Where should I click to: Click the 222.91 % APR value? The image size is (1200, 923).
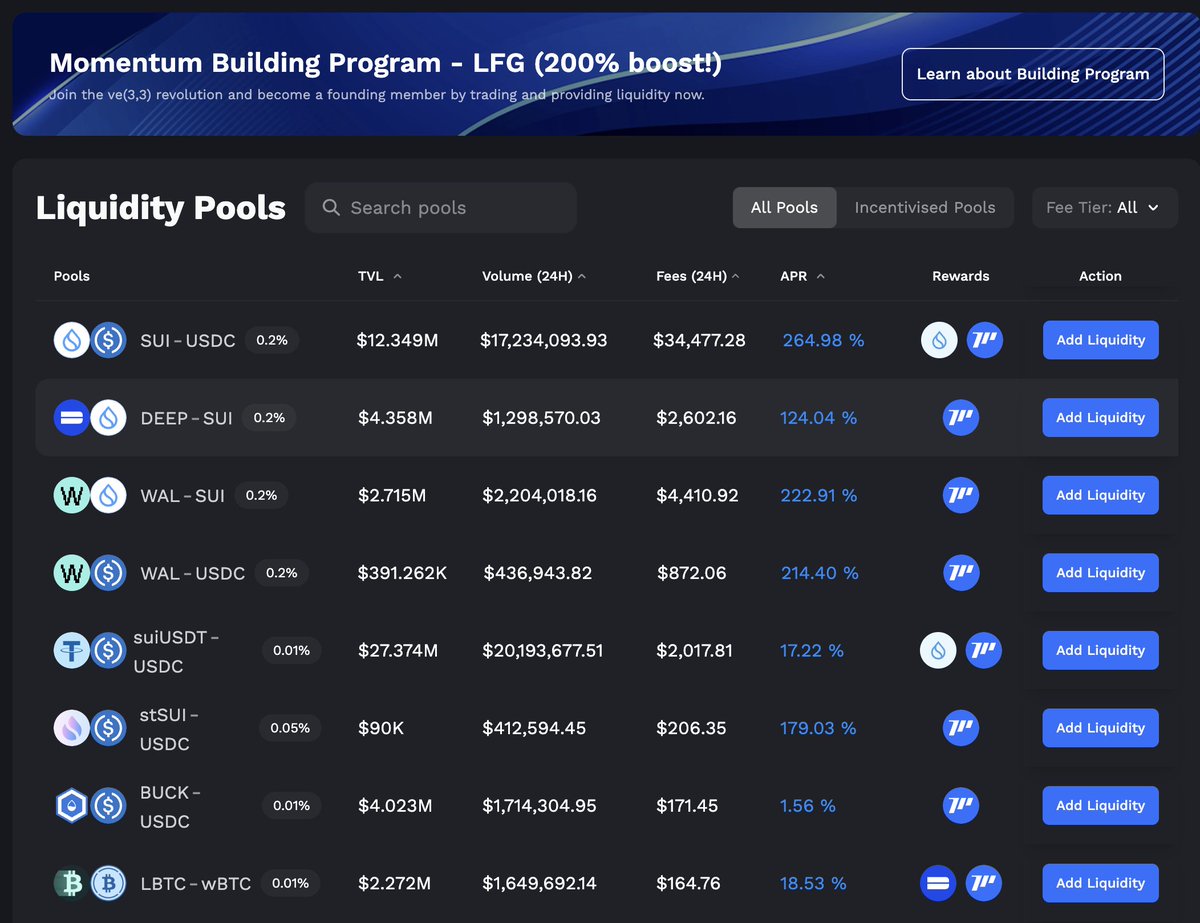point(820,495)
